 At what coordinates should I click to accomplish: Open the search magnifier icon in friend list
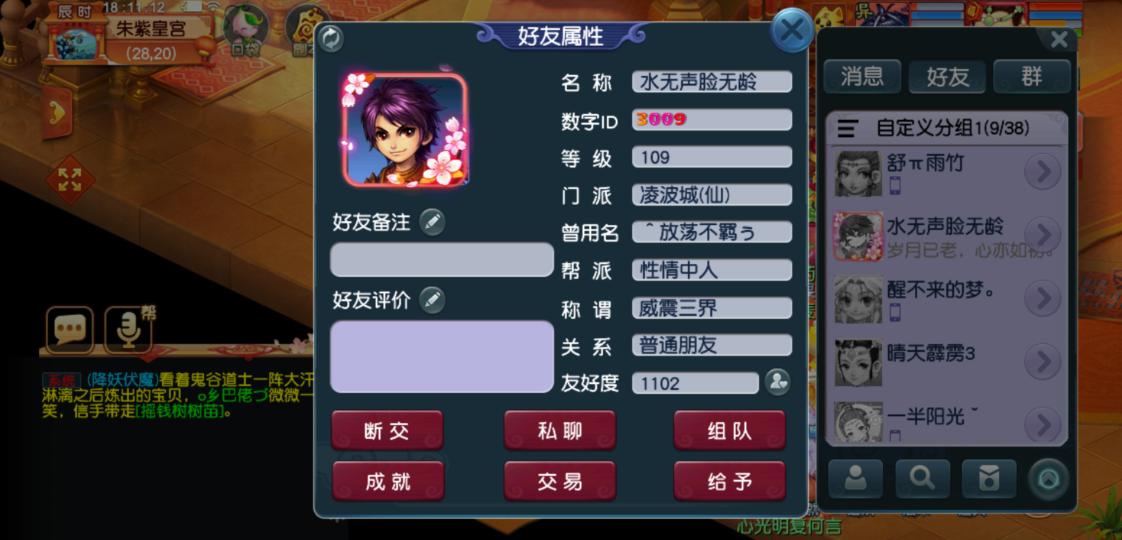(922, 478)
